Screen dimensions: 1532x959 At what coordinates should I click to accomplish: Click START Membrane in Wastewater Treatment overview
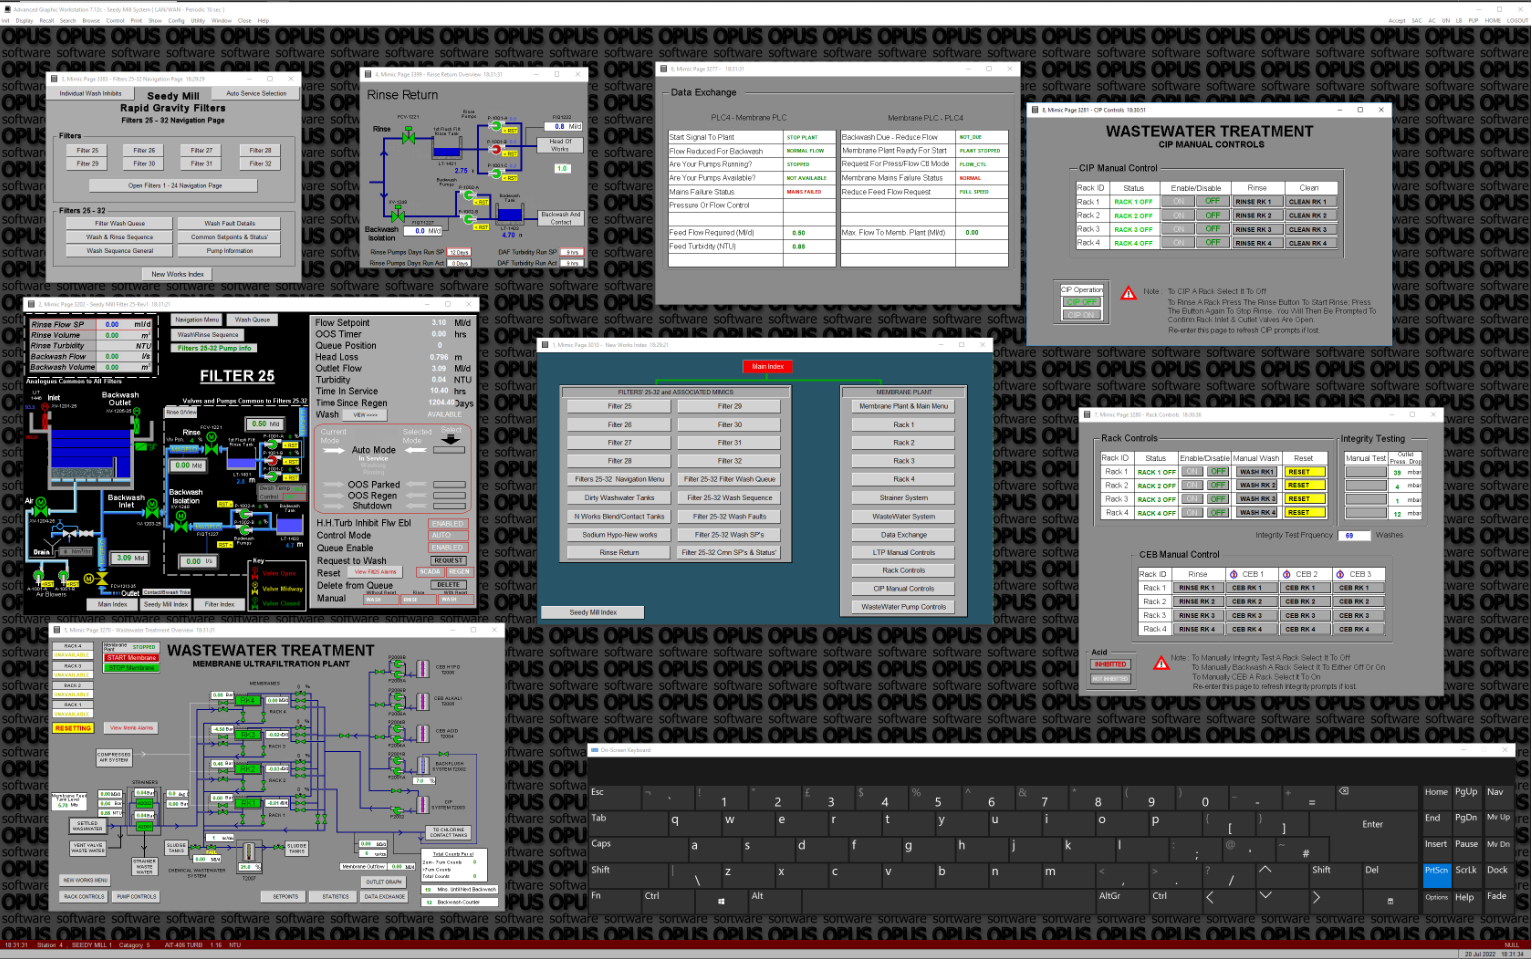tap(131, 657)
